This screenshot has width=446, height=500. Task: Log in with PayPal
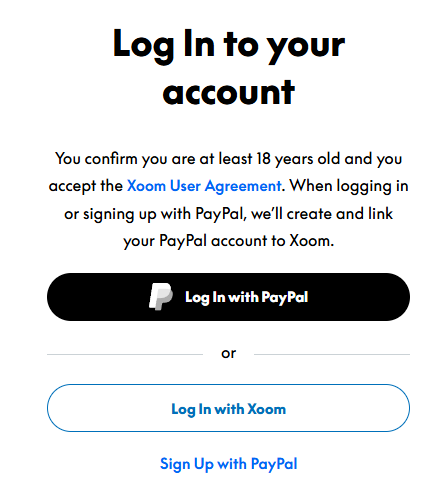(x=228, y=297)
